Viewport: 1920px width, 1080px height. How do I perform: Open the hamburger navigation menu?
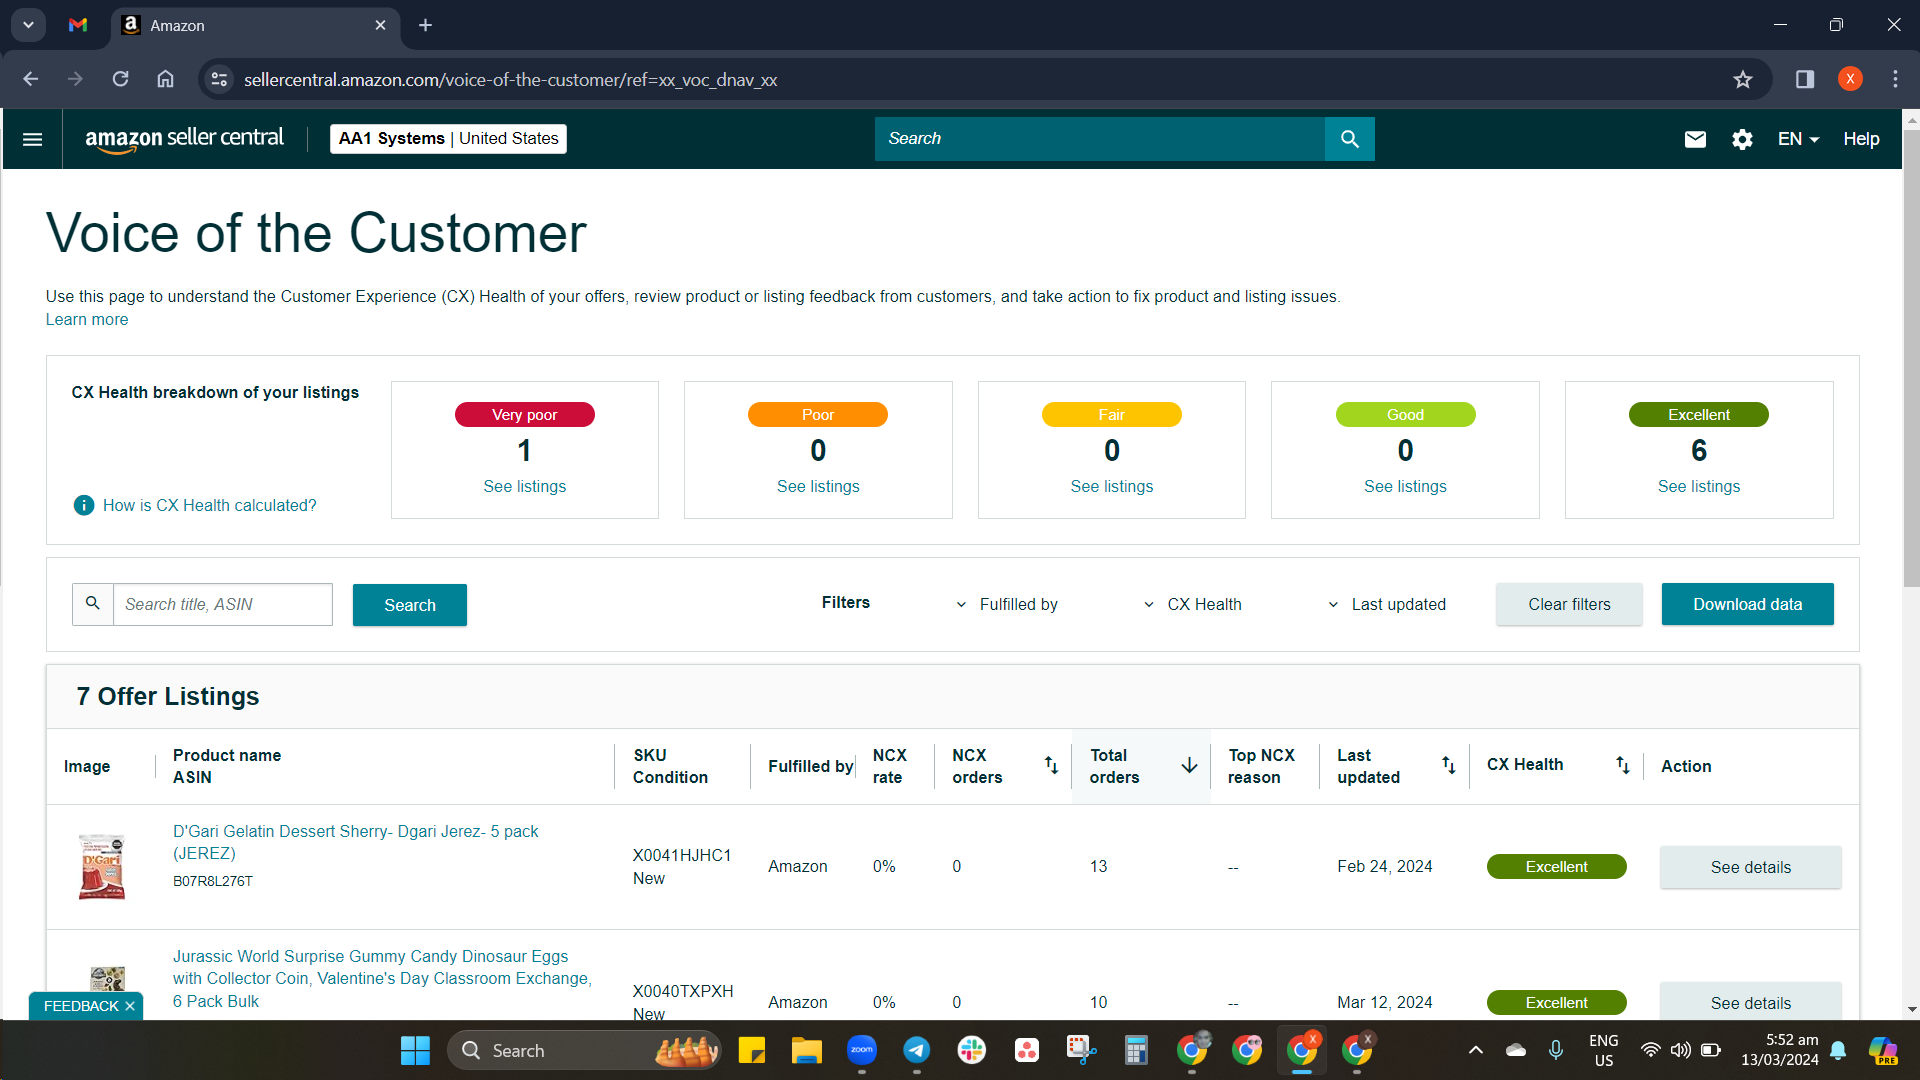[32, 139]
